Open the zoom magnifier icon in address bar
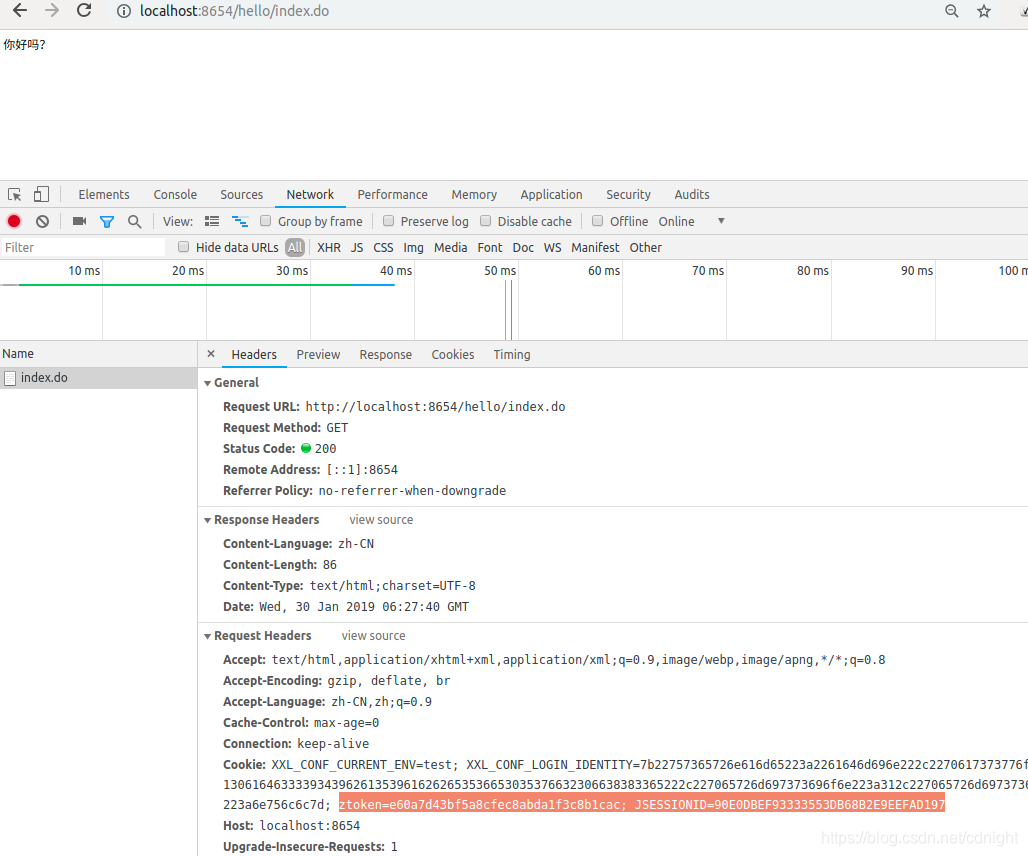The width and height of the screenshot is (1028, 856). pos(951,11)
